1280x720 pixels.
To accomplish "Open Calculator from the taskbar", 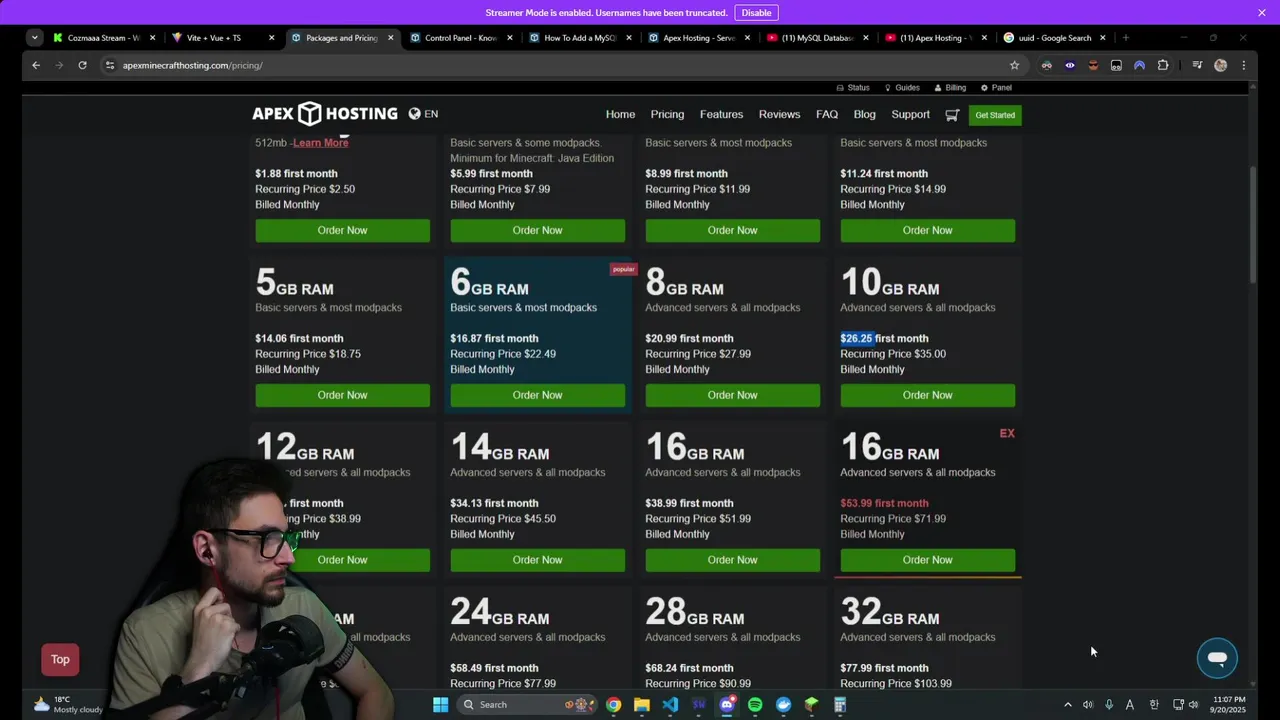I will [840, 705].
